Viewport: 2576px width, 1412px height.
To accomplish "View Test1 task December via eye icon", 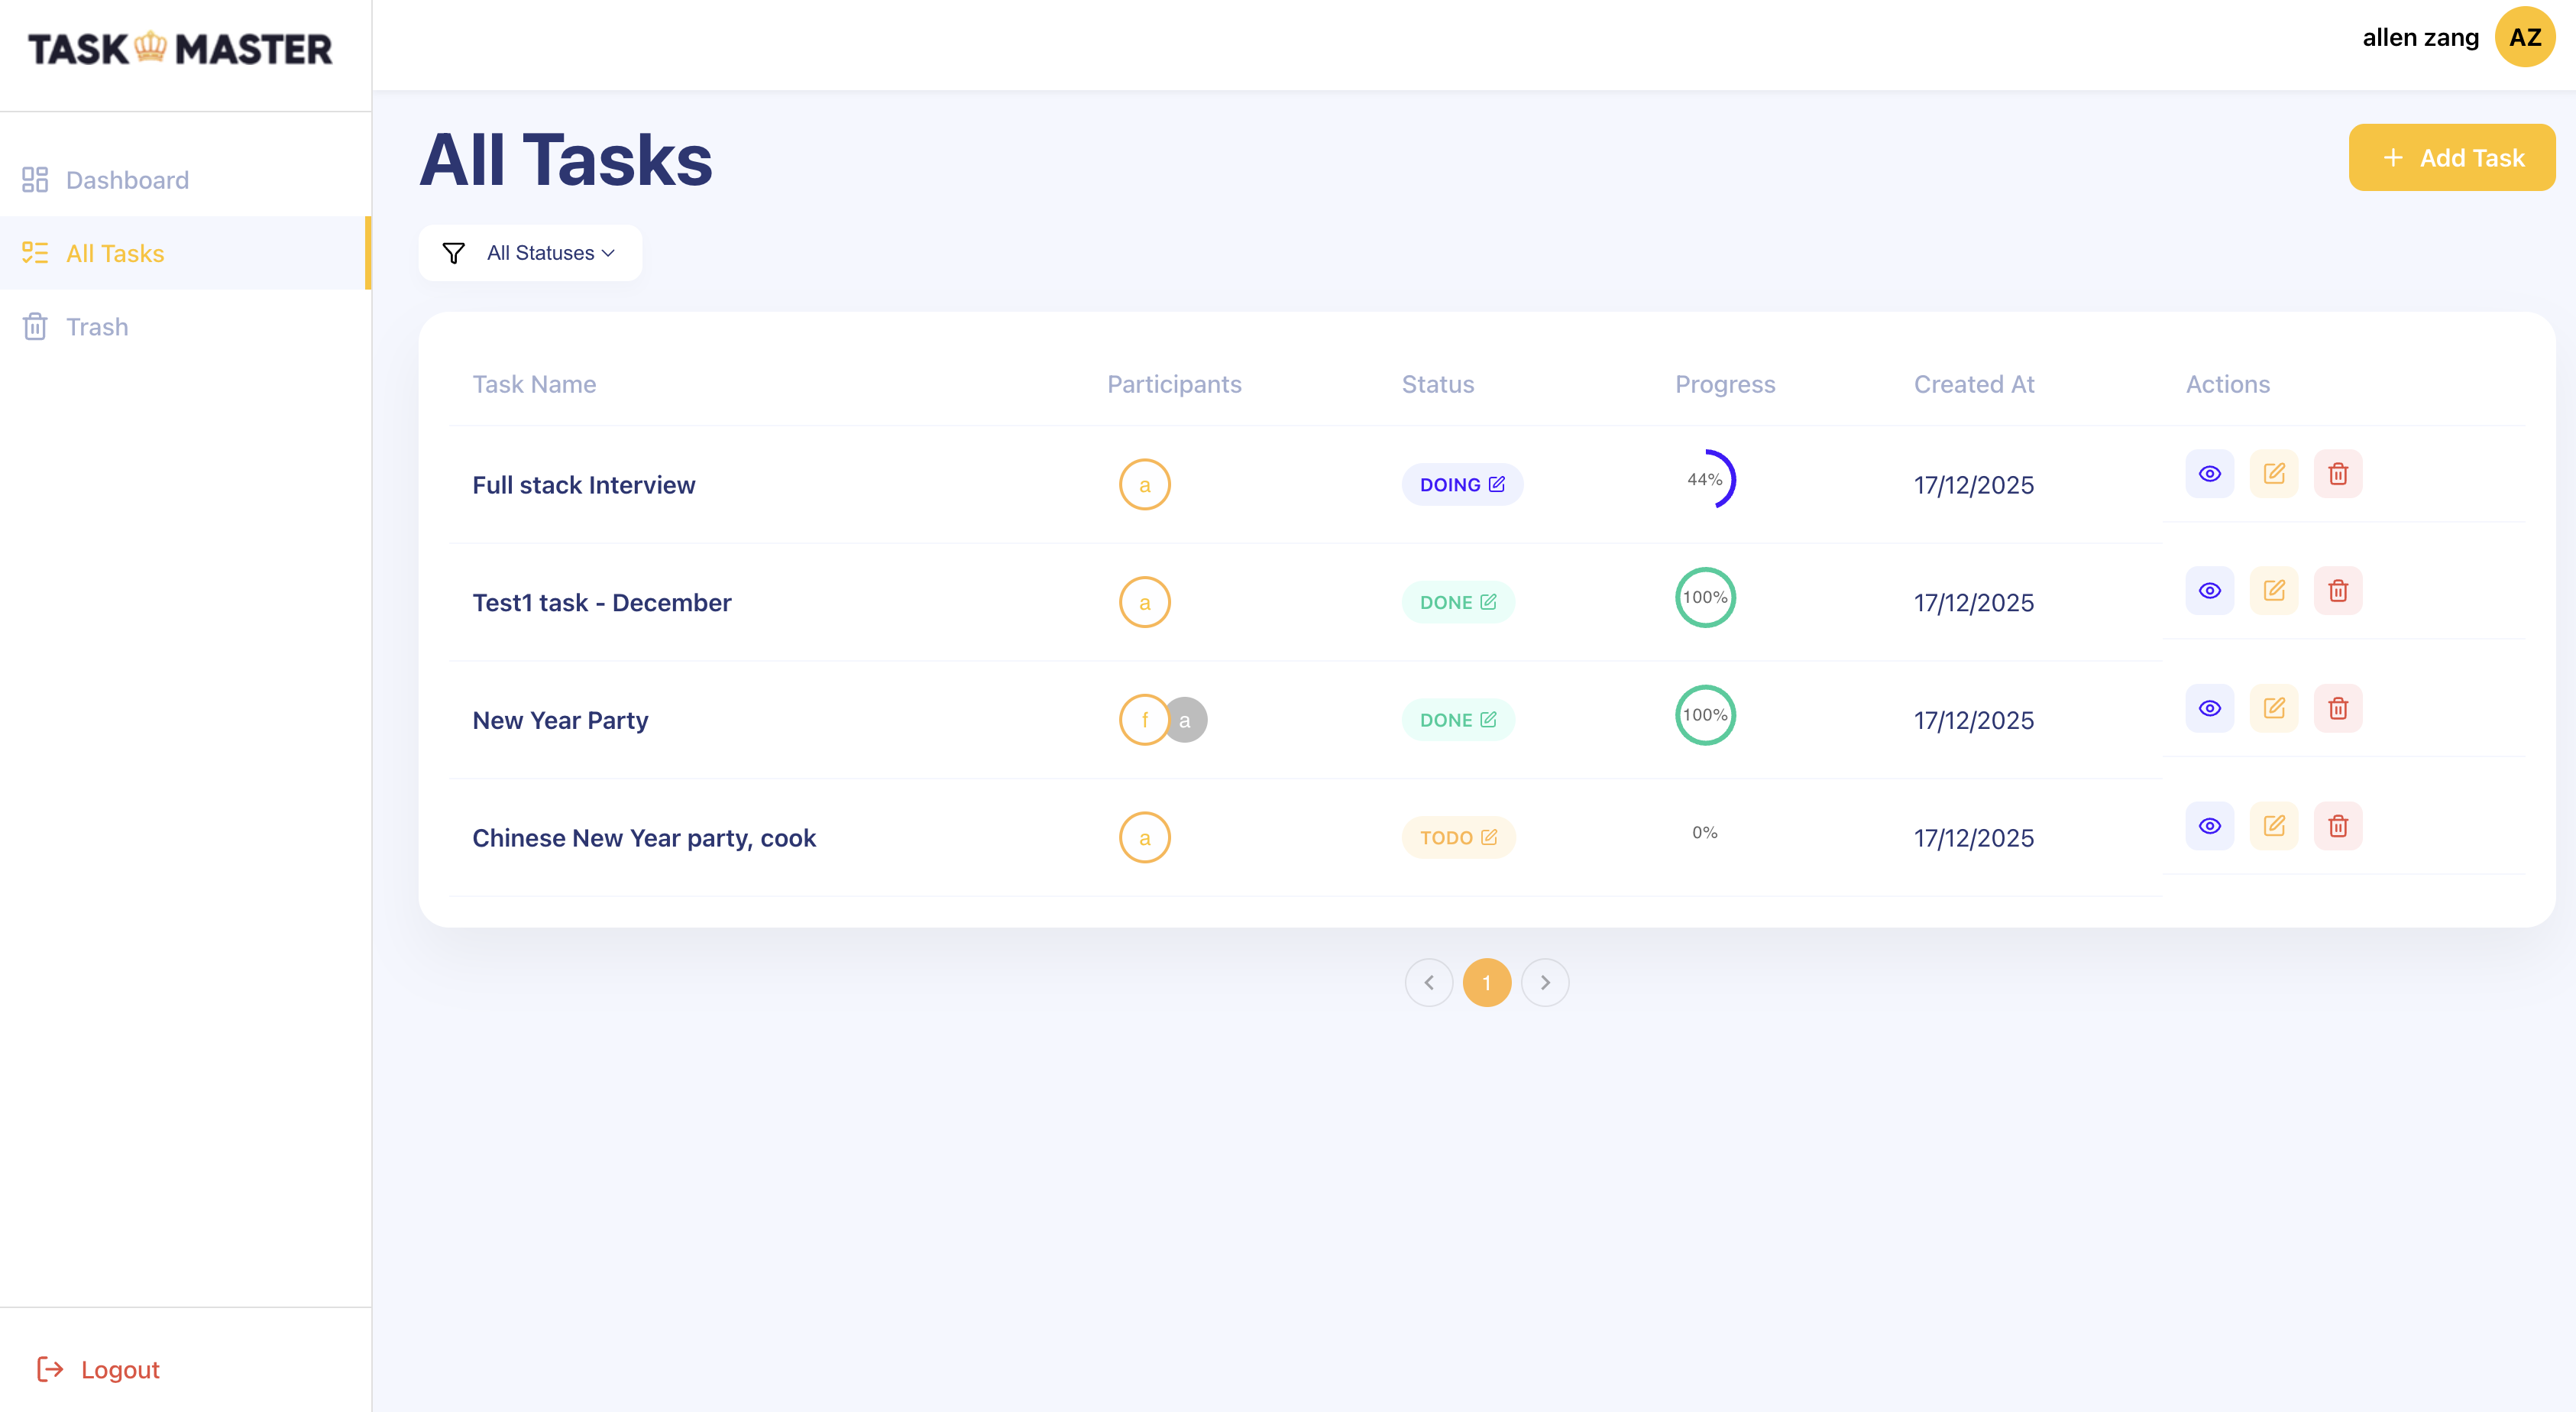I will point(2209,591).
